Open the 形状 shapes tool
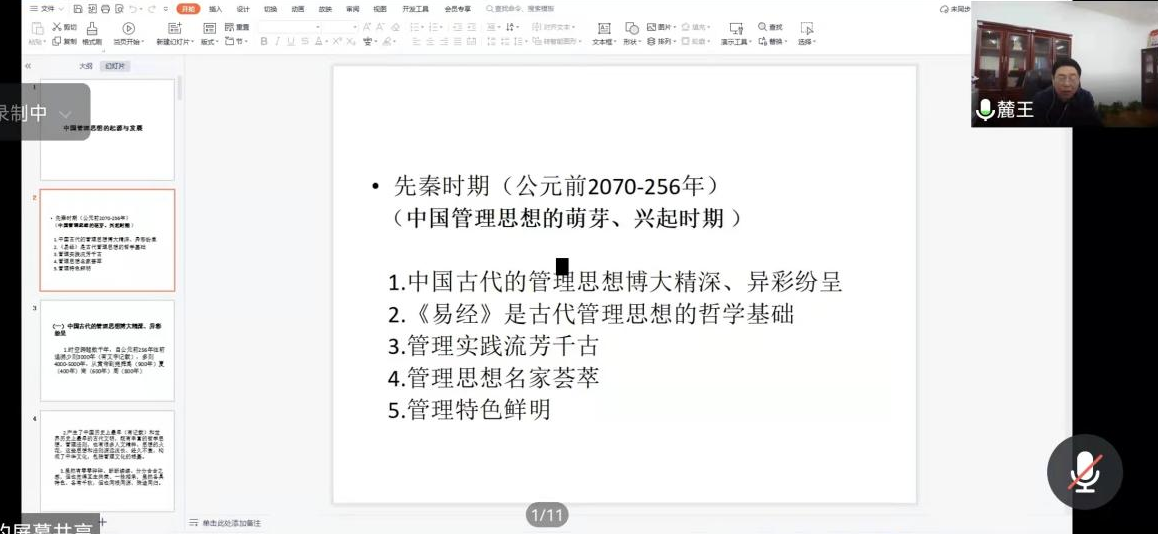Image resolution: width=1159 pixels, height=536 pixels. [631, 34]
